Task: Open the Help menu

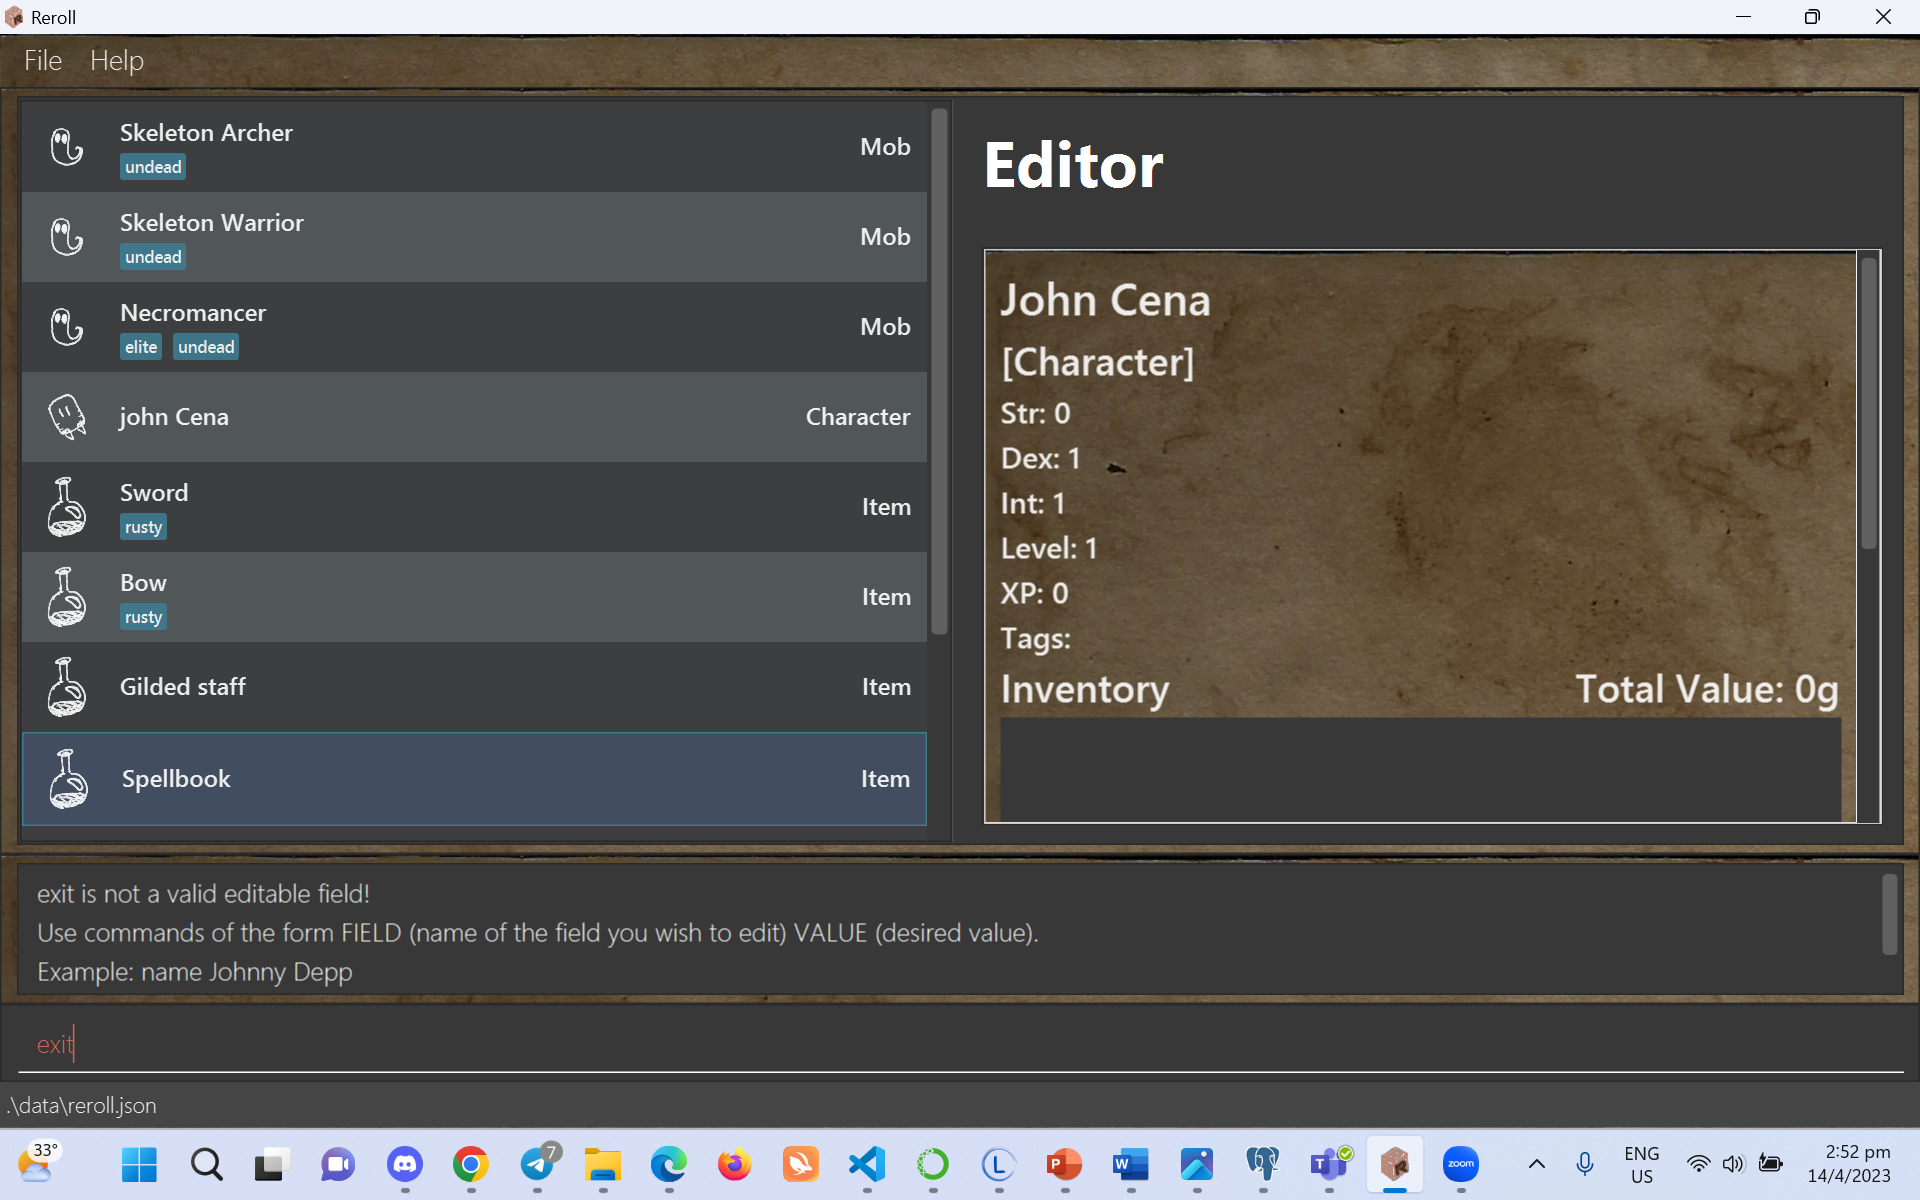Action: [117, 61]
